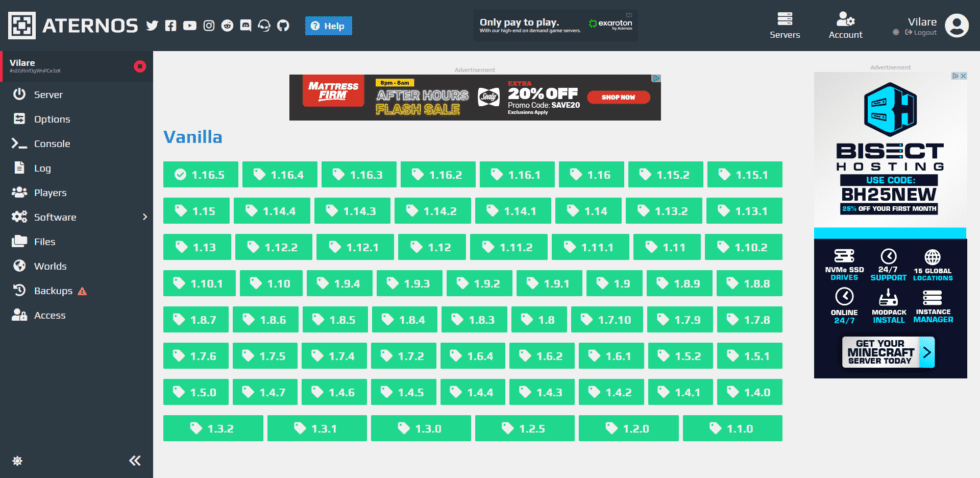Click Get Your Minecraft Server Today ad button
Screen dimensions: 980x478
pos(888,352)
